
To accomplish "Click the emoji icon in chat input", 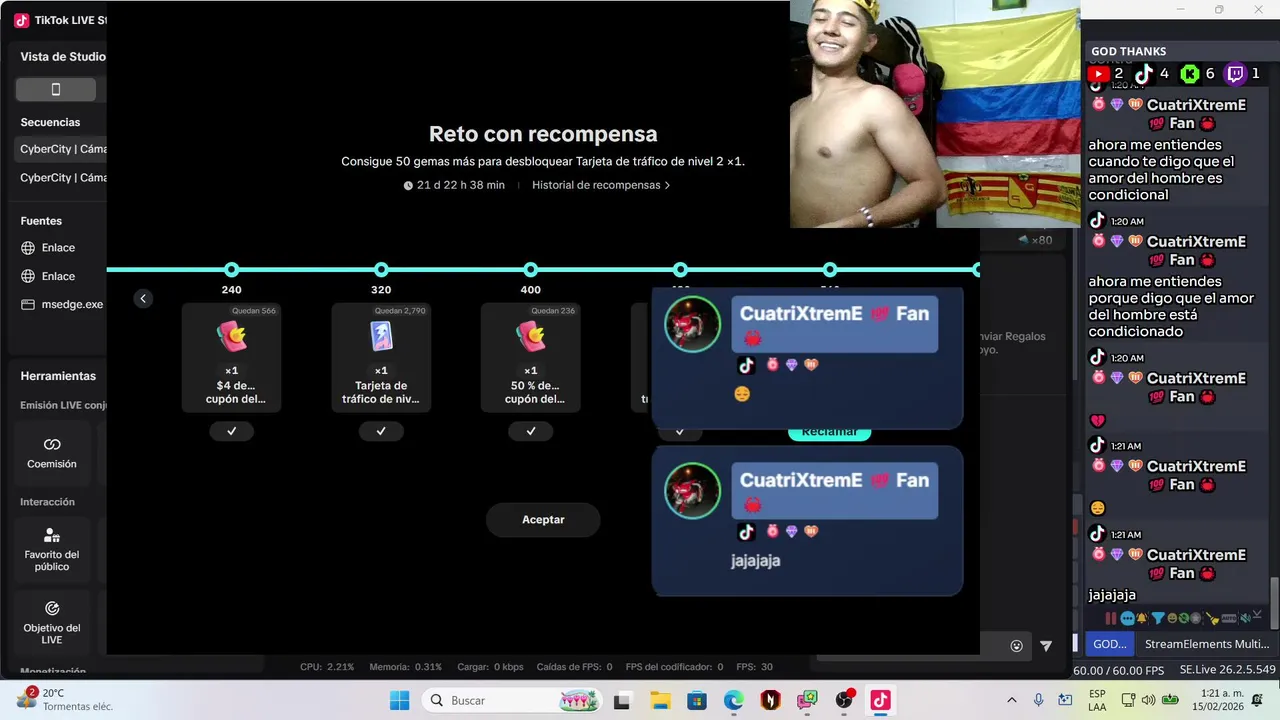I will (1016, 646).
